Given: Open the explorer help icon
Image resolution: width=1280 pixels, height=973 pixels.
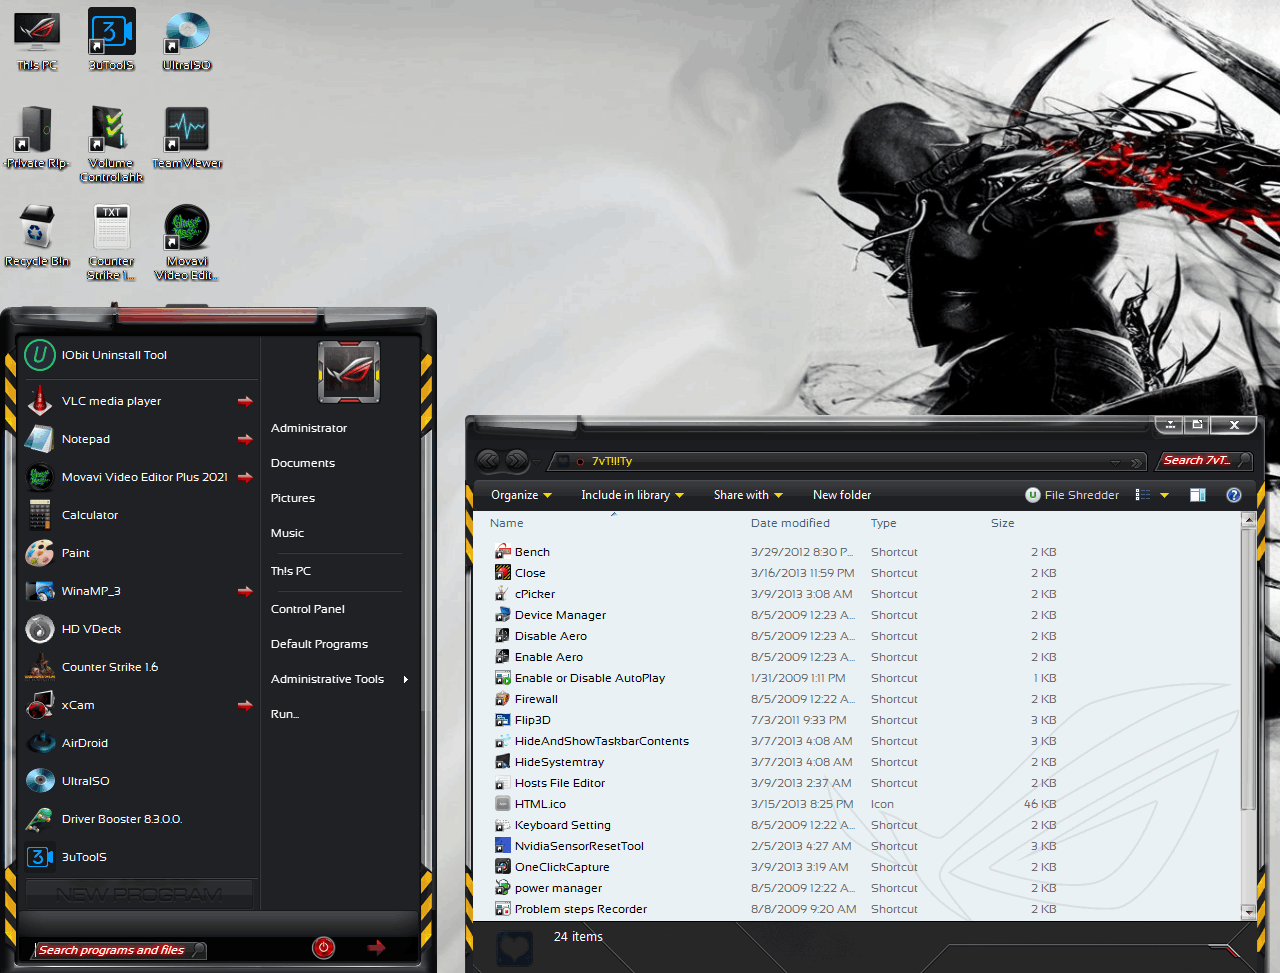Looking at the screenshot, I should tap(1233, 495).
